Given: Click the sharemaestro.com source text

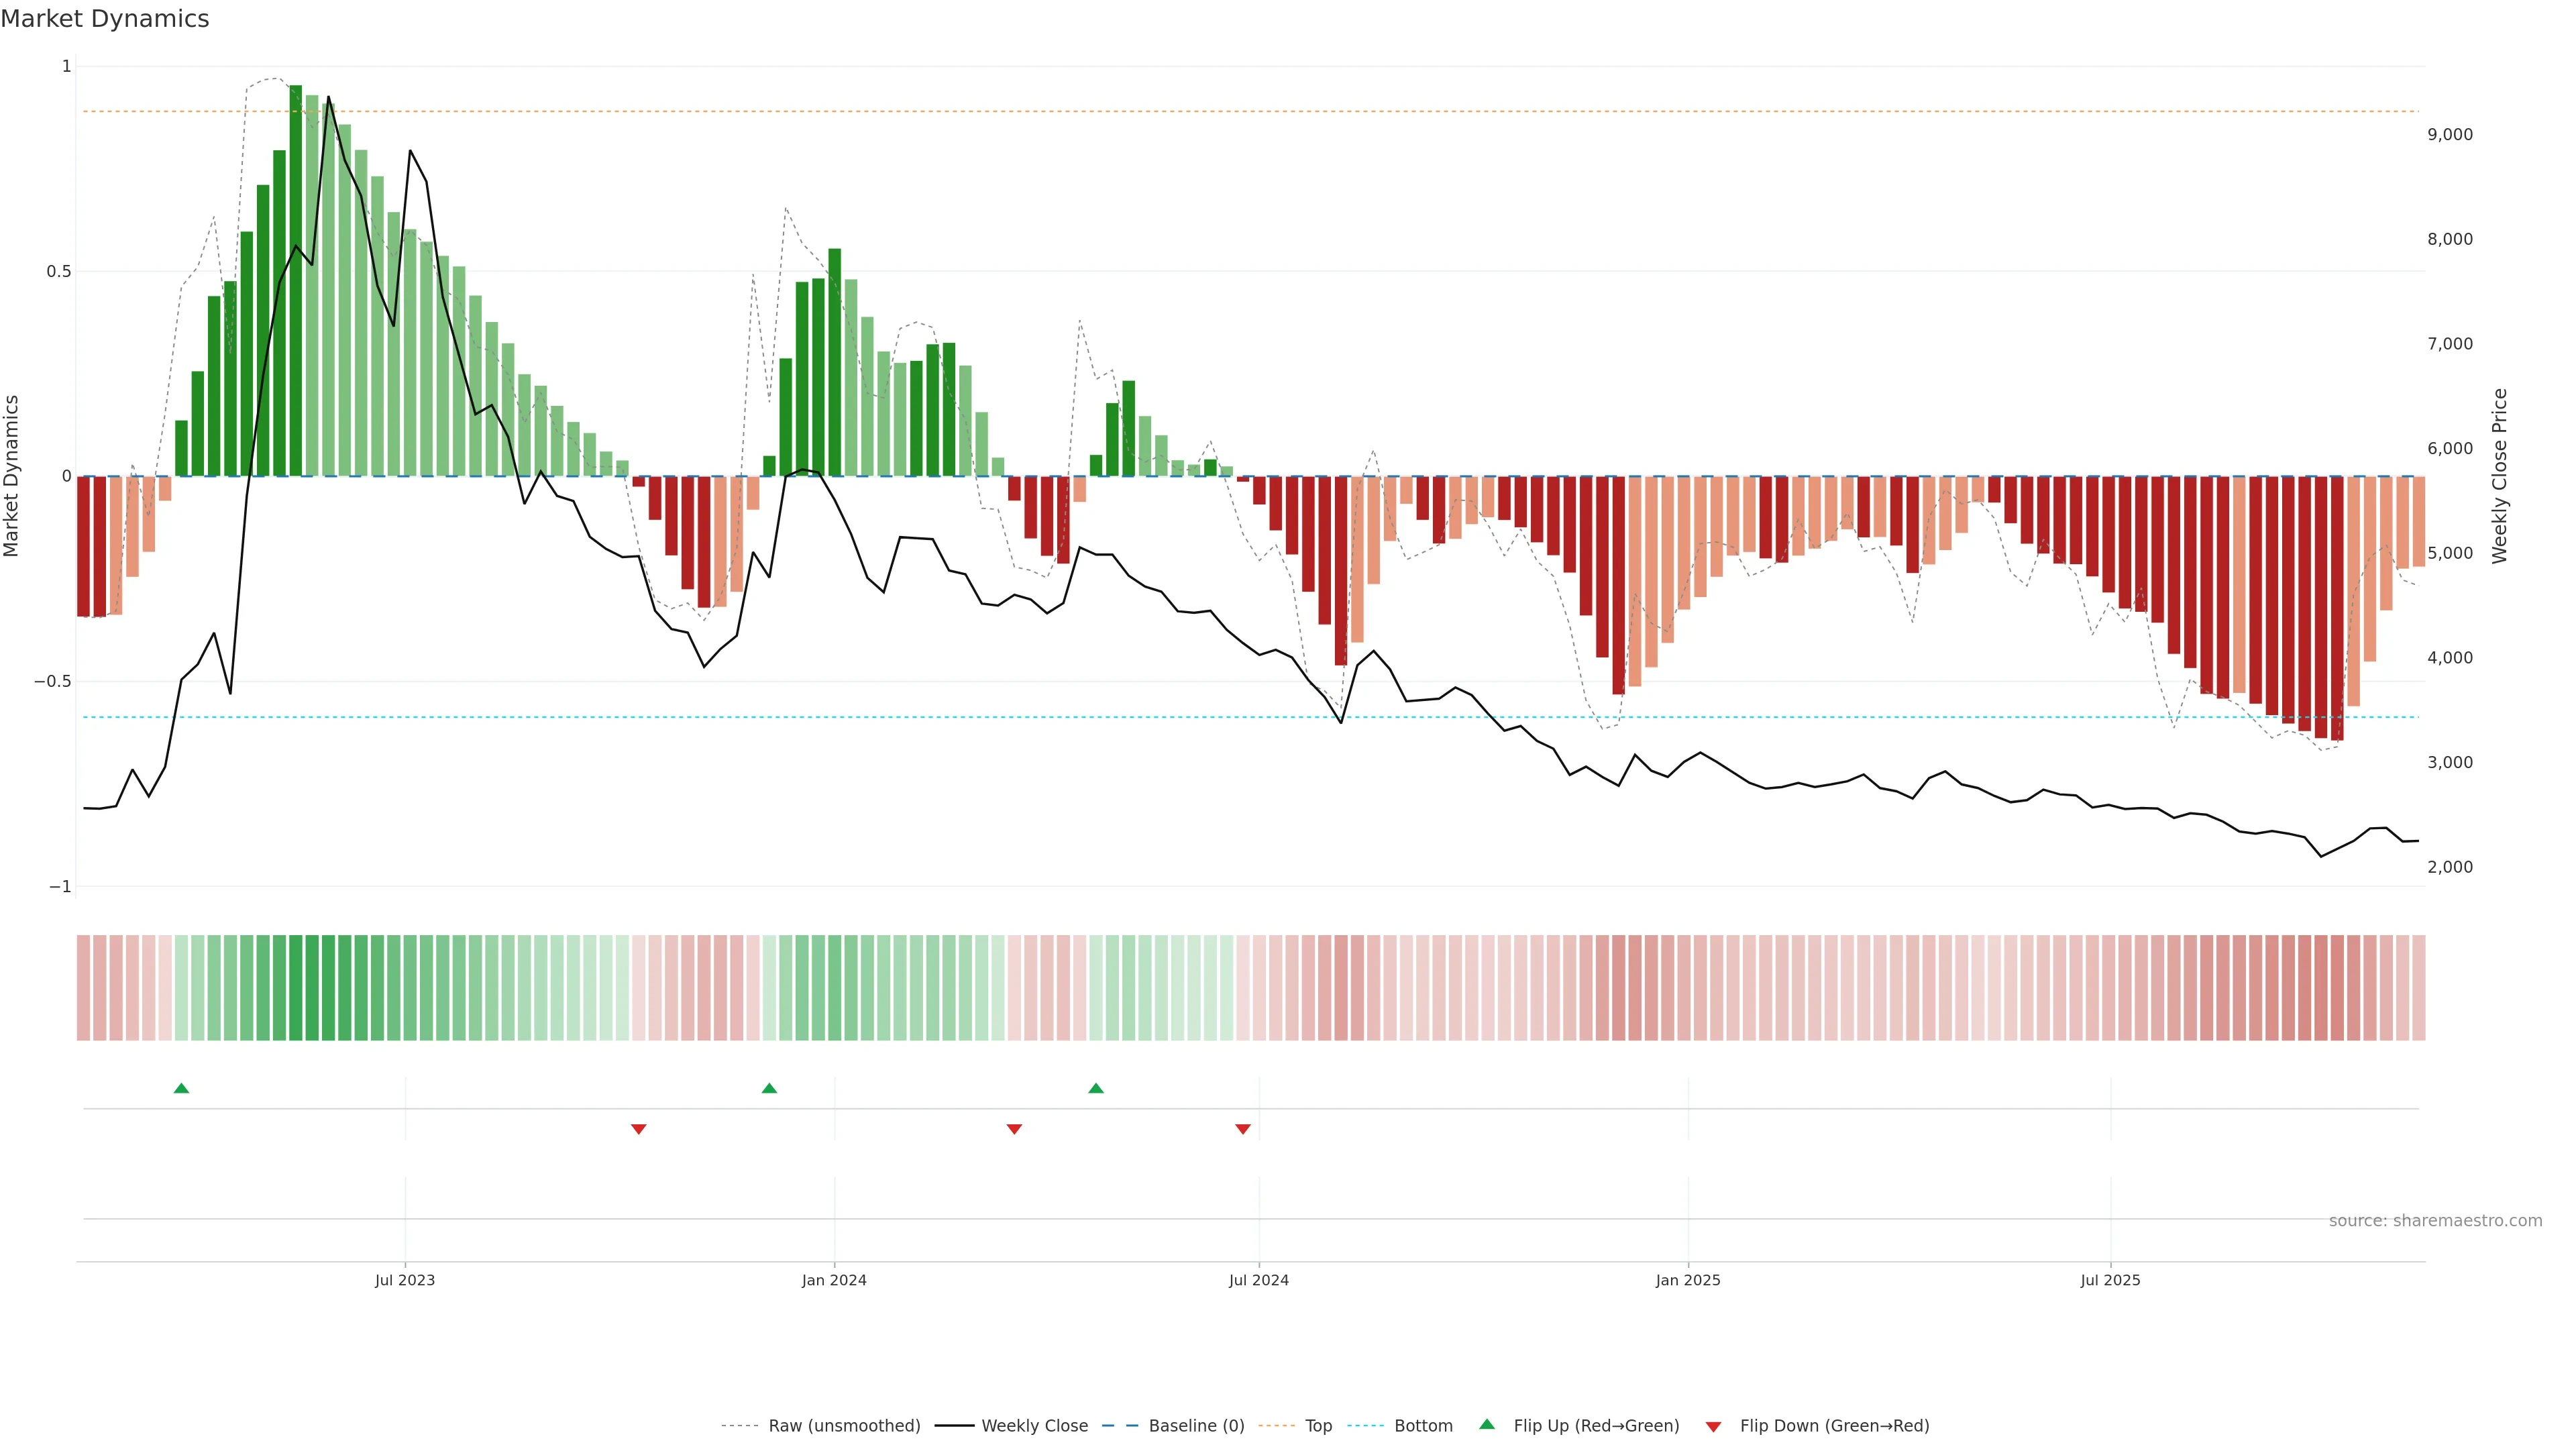Looking at the screenshot, I should click(x=2435, y=1220).
